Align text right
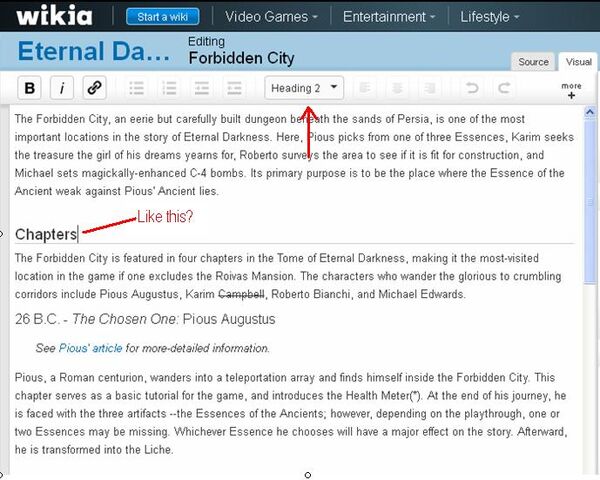 click(x=429, y=88)
